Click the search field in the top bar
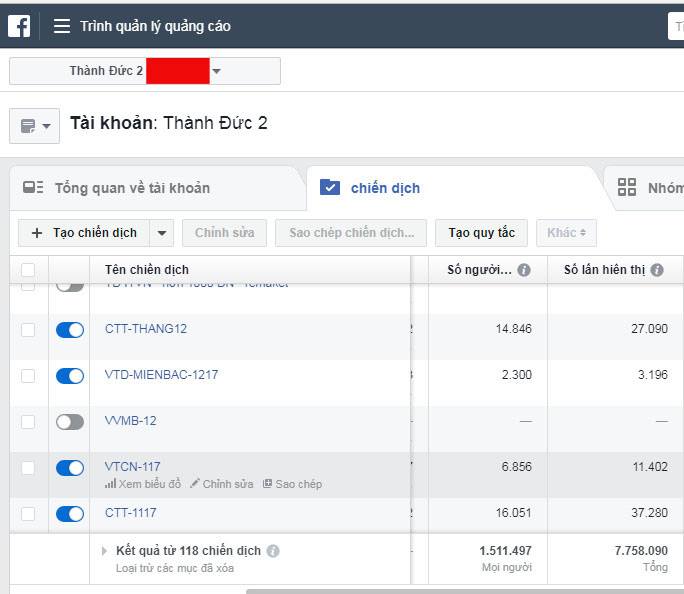684x594 pixels. (x=676, y=26)
